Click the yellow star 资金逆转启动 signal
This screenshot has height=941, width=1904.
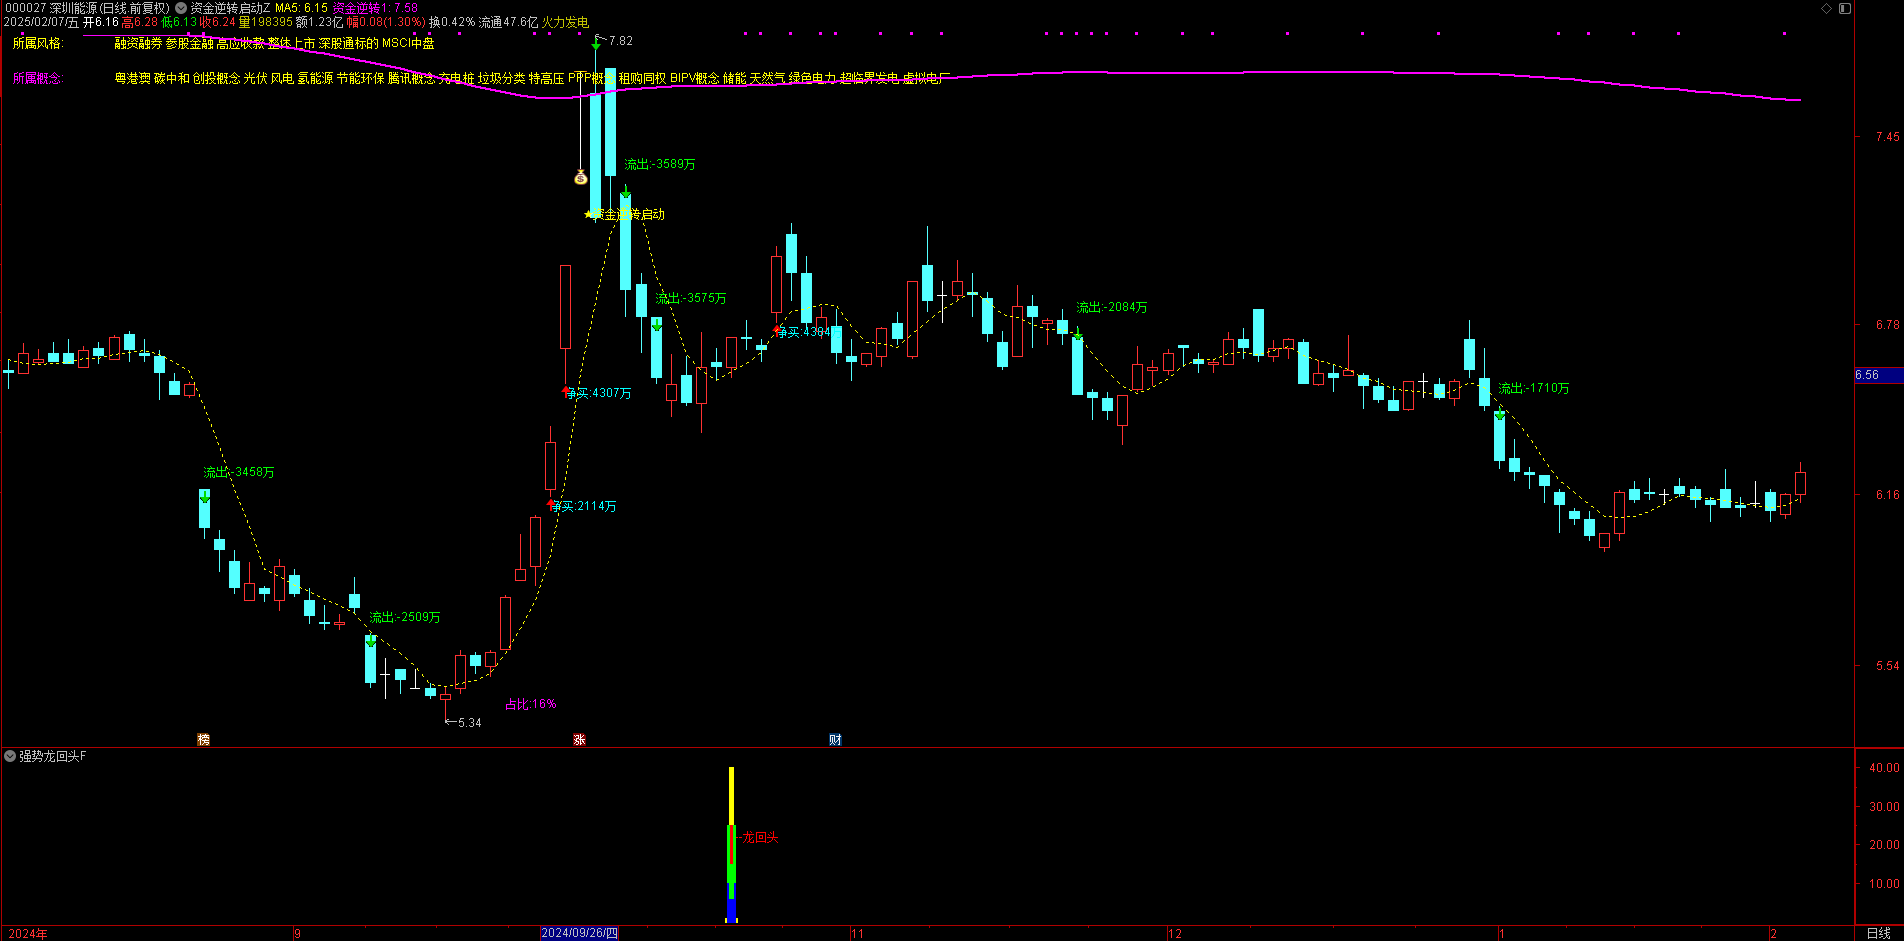click(x=625, y=214)
